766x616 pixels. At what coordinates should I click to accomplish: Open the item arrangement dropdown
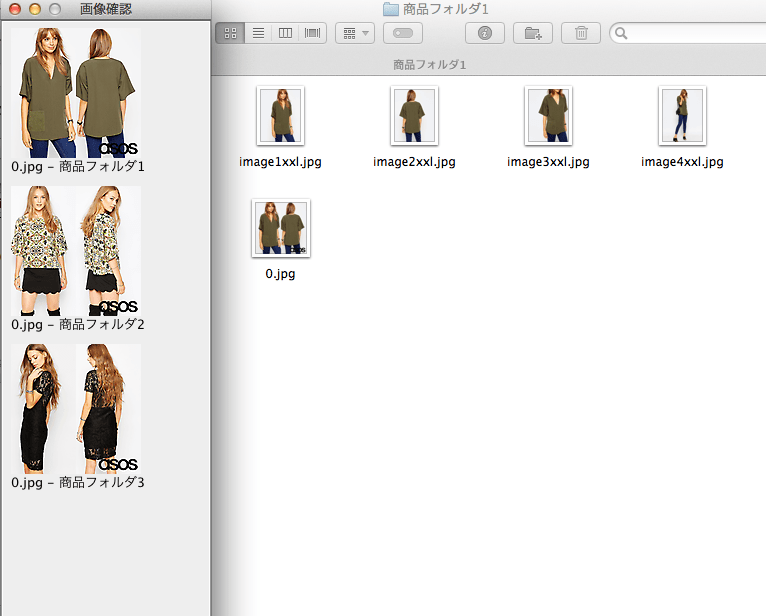point(355,33)
